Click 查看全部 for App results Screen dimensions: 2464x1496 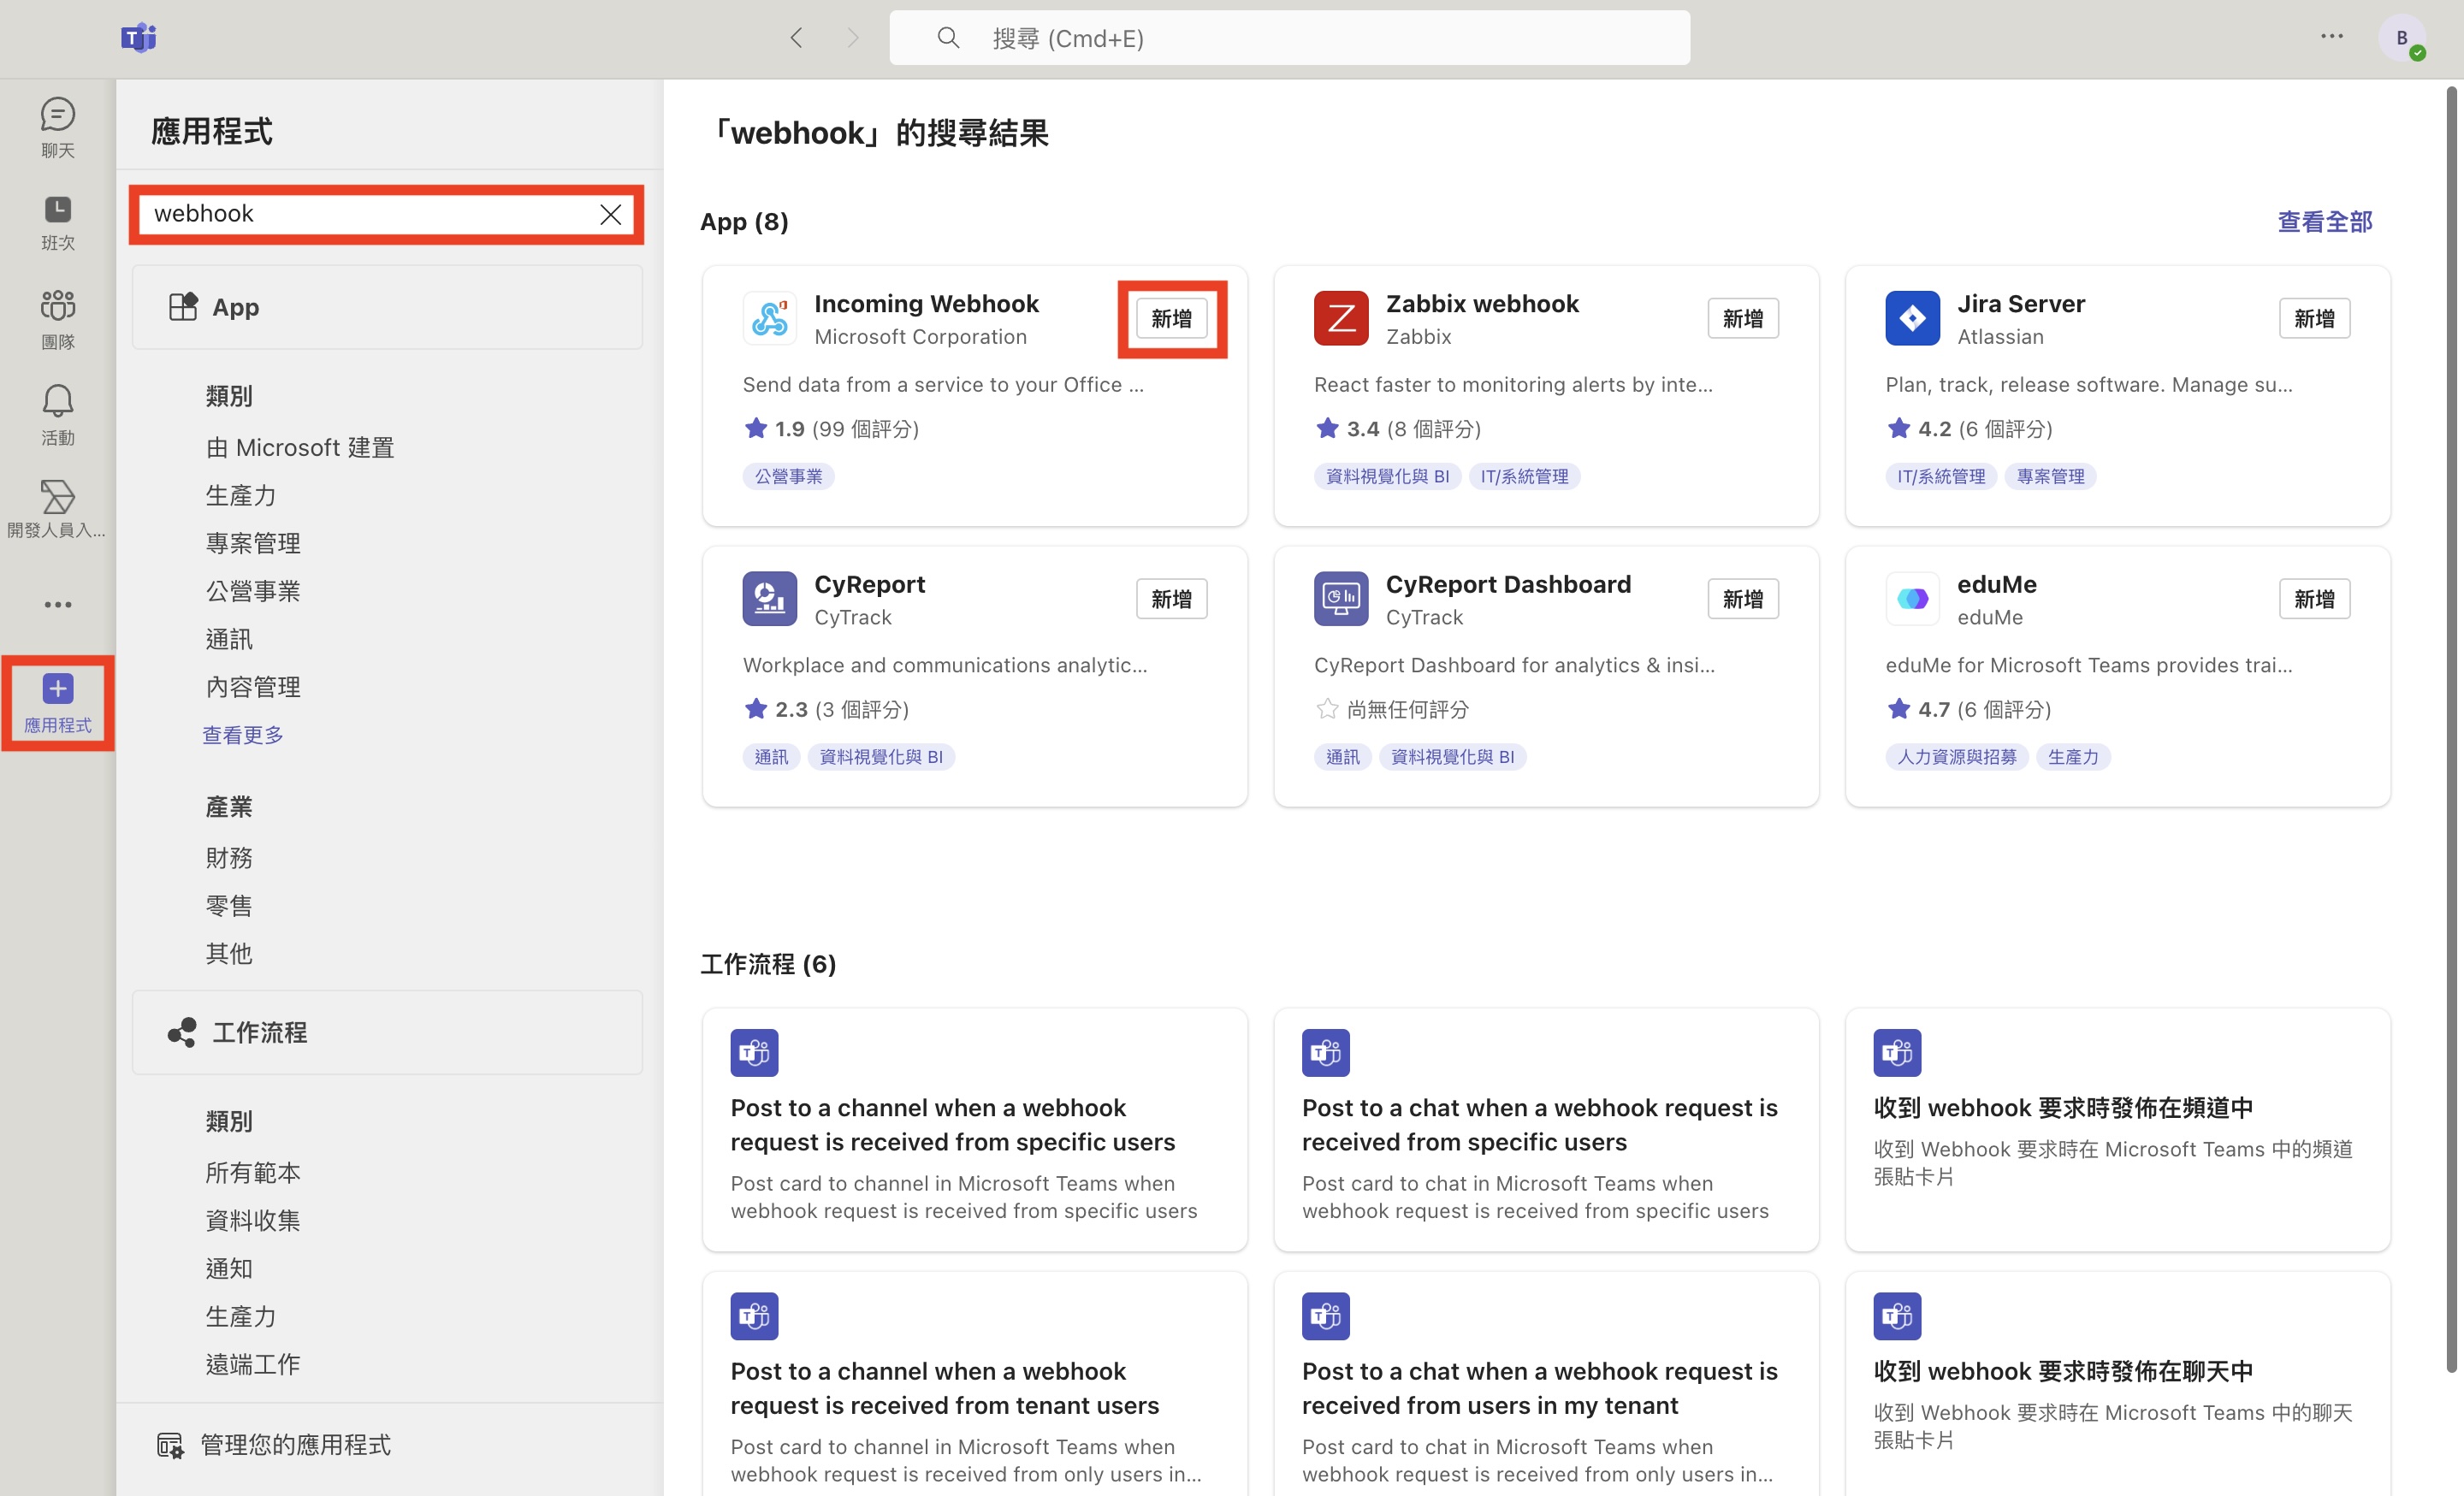2325,222
